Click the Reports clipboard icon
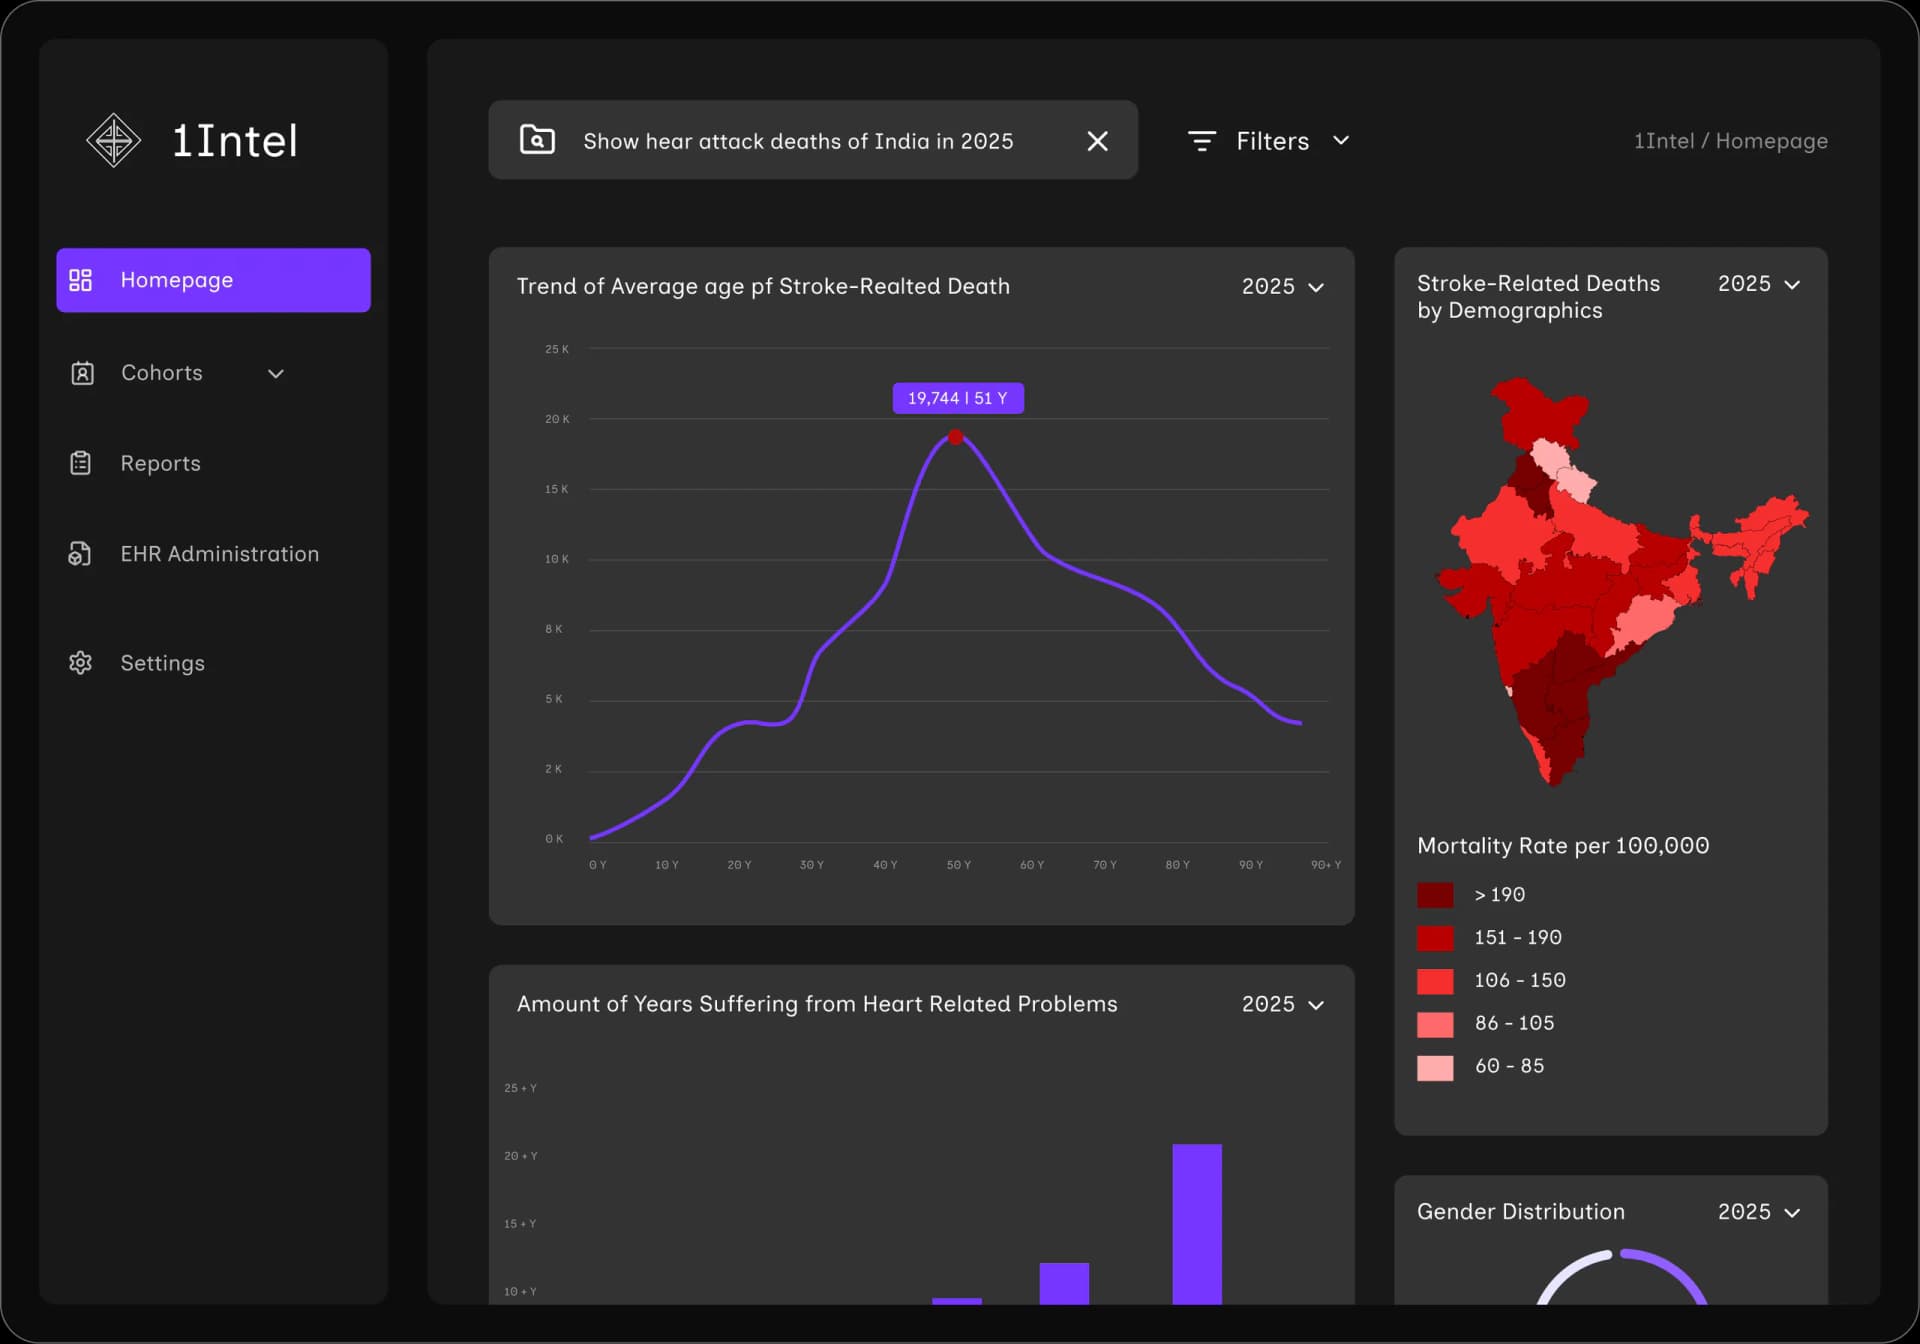 click(81, 463)
